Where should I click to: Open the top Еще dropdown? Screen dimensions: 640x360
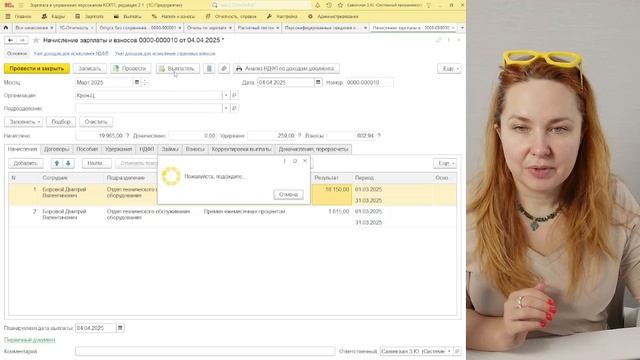point(449,69)
